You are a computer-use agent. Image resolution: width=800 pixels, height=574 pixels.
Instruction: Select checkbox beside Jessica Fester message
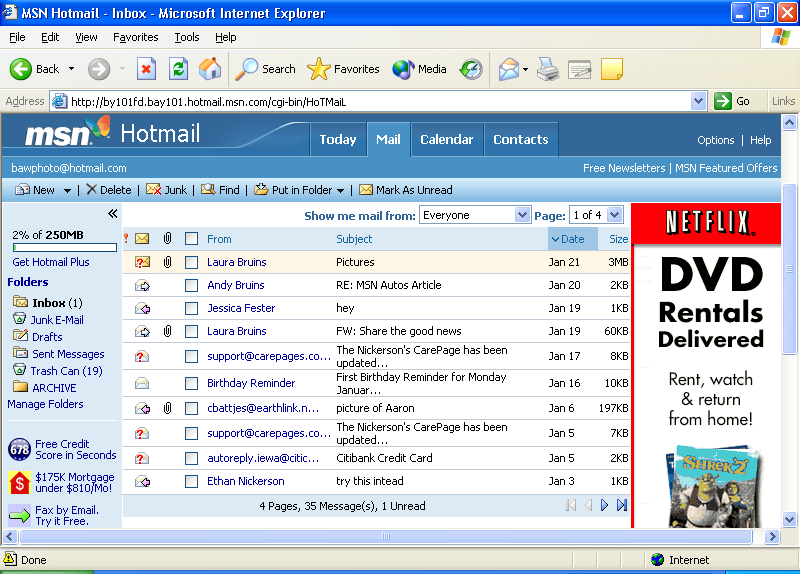[x=191, y=308]
